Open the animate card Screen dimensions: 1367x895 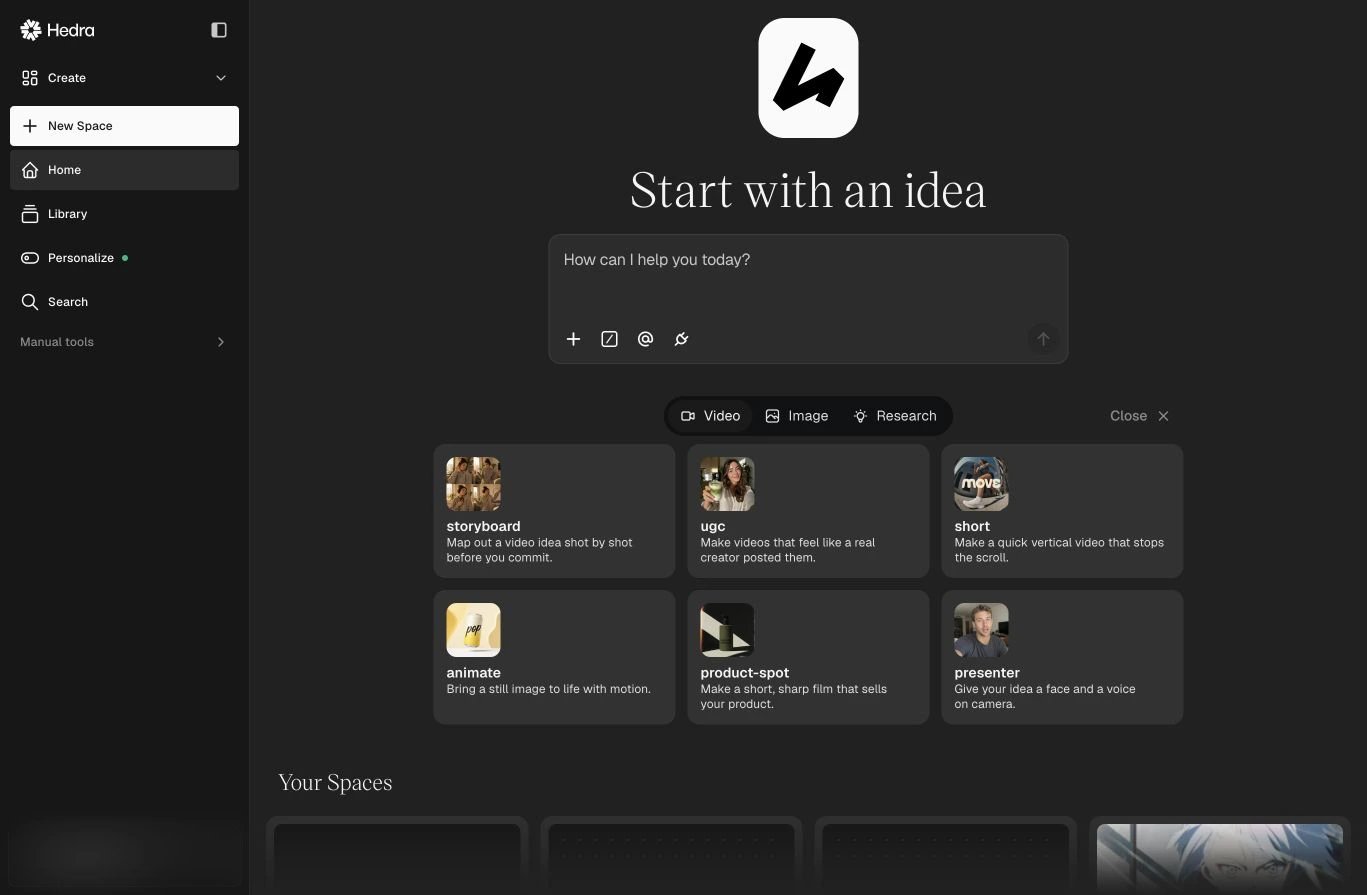click(x=554, y=657)
